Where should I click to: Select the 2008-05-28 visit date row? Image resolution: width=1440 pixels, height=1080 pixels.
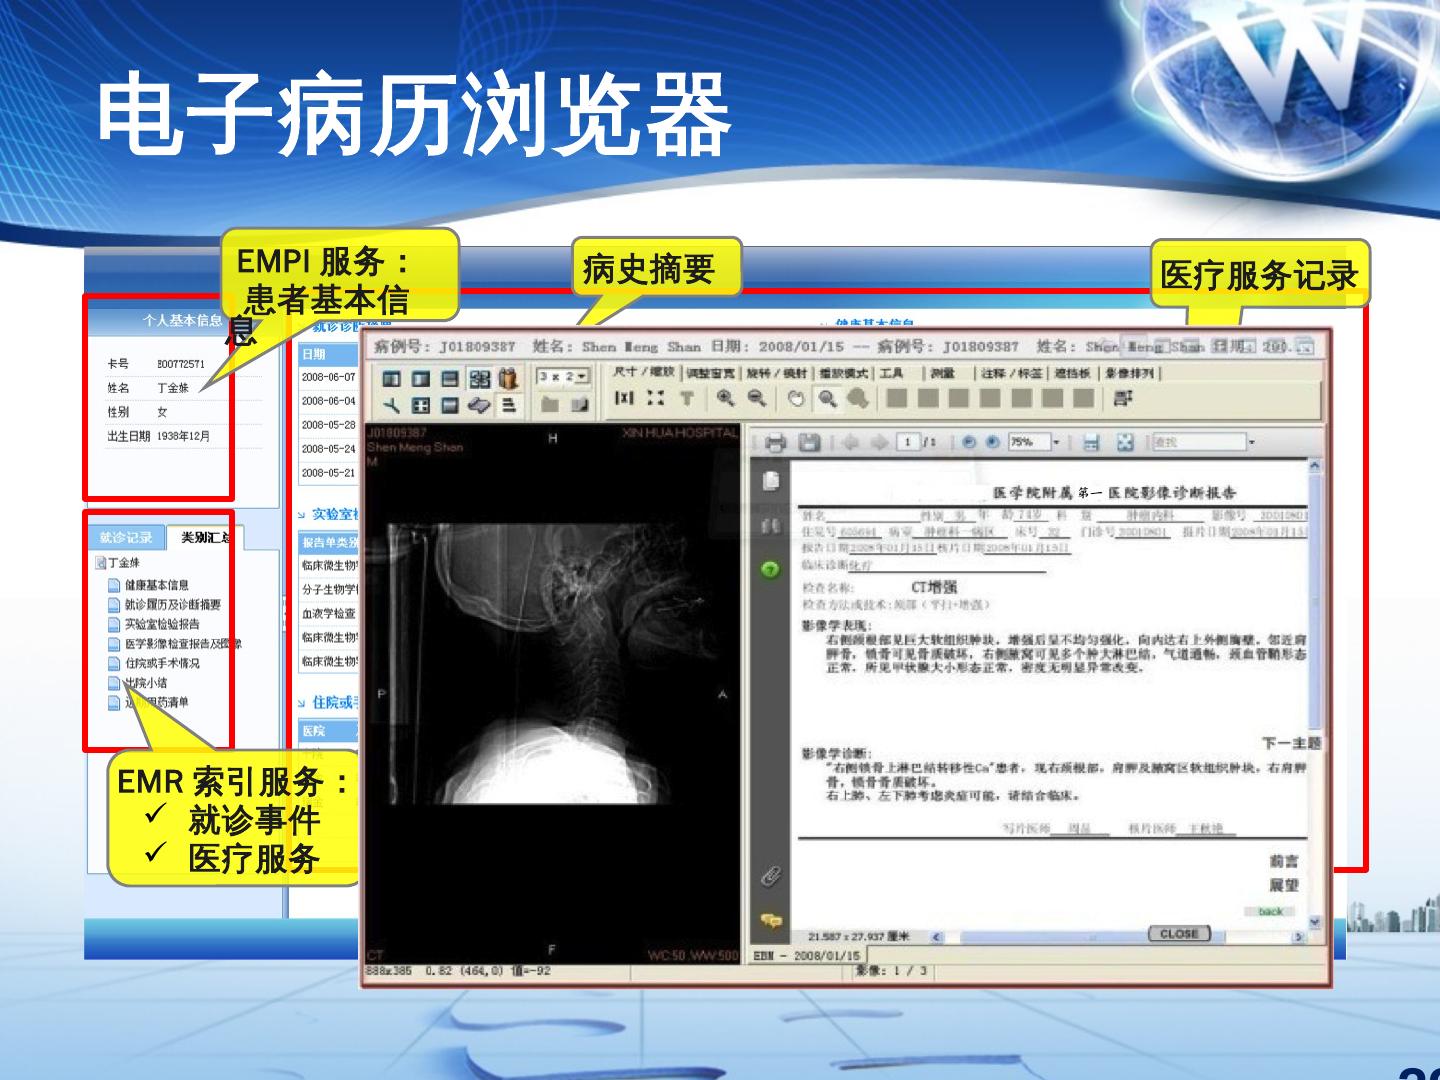(329, 425)
